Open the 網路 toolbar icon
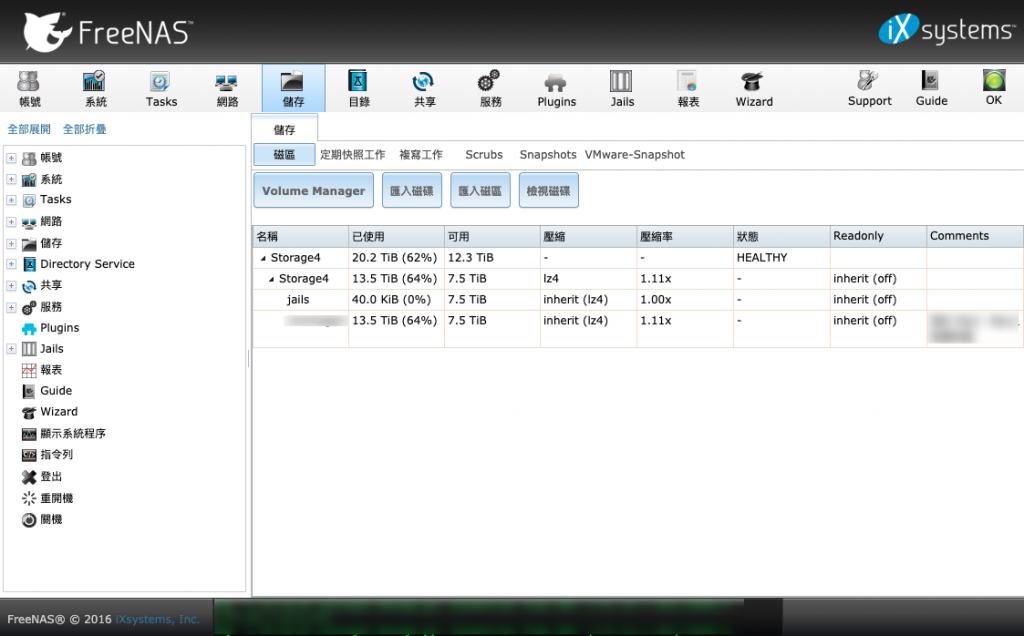 click(x=227, y=88)
